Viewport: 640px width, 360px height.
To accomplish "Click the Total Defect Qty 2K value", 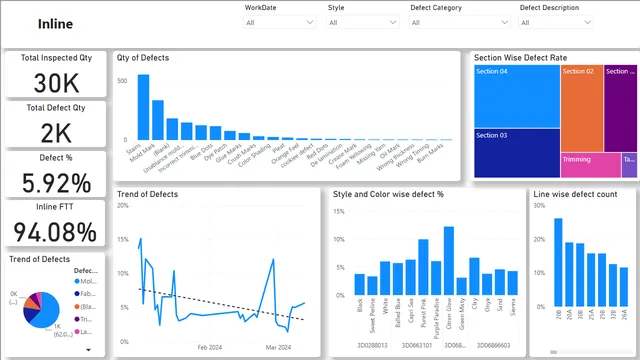I will click(56, 133).
